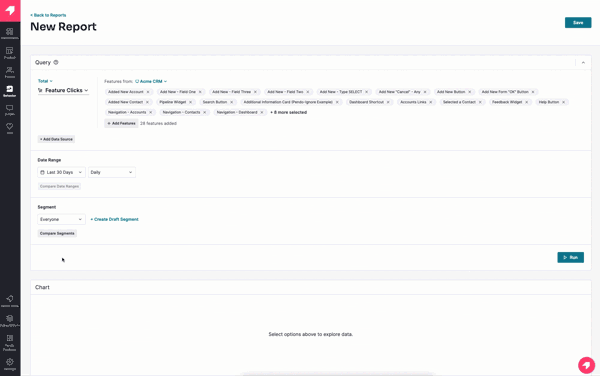Click the Add Features button
Image resolution: width=600 pixels, height=376 pixels.
click(x=121, y=124)
